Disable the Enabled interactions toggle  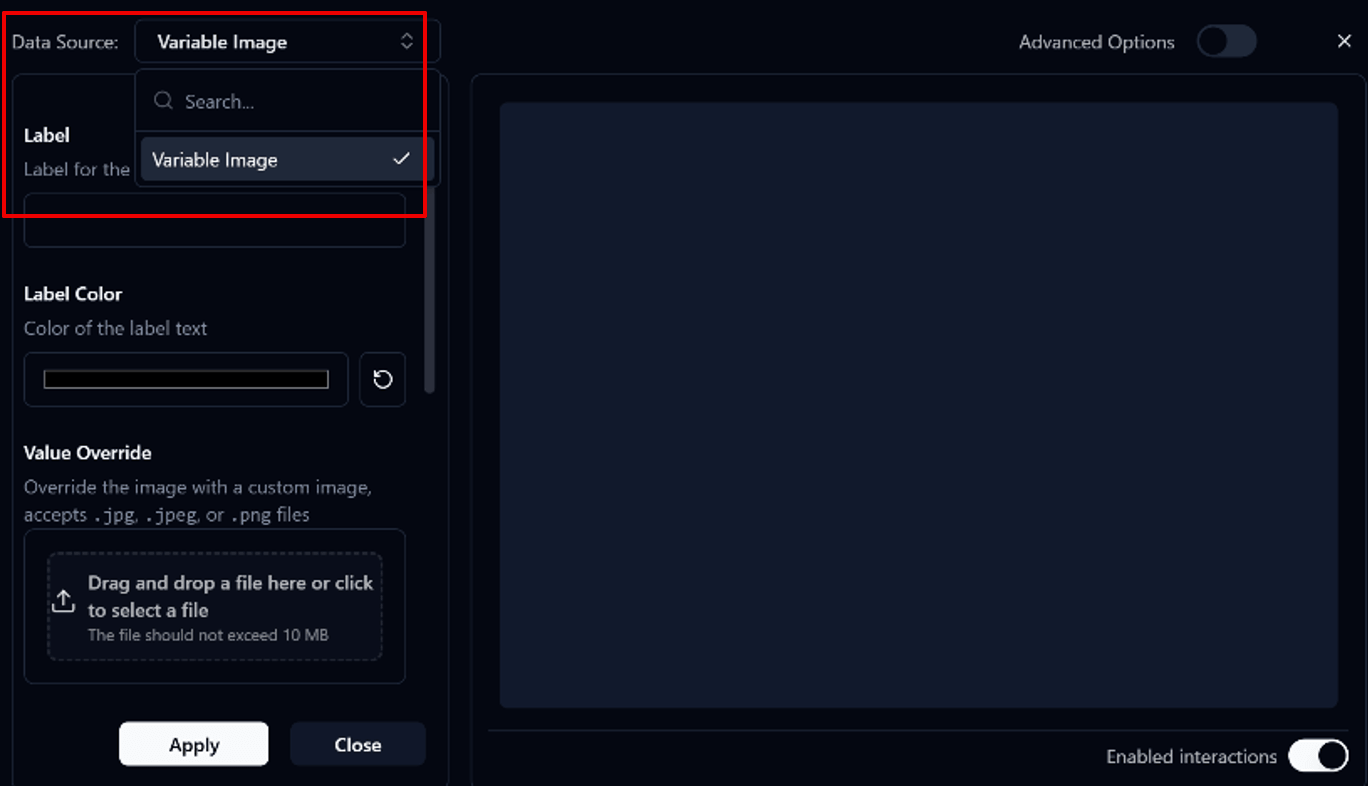[1318, 756]
